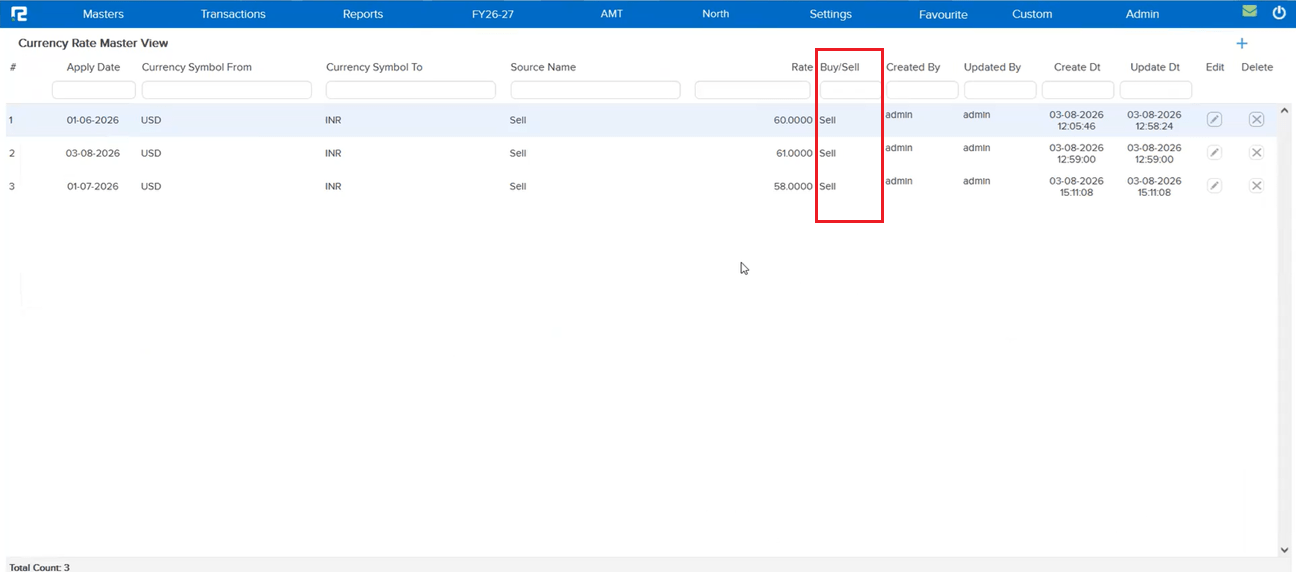Select the 03-08-2026 apply date cell
The image size is (1296, 572).
[x=93, y=153]
